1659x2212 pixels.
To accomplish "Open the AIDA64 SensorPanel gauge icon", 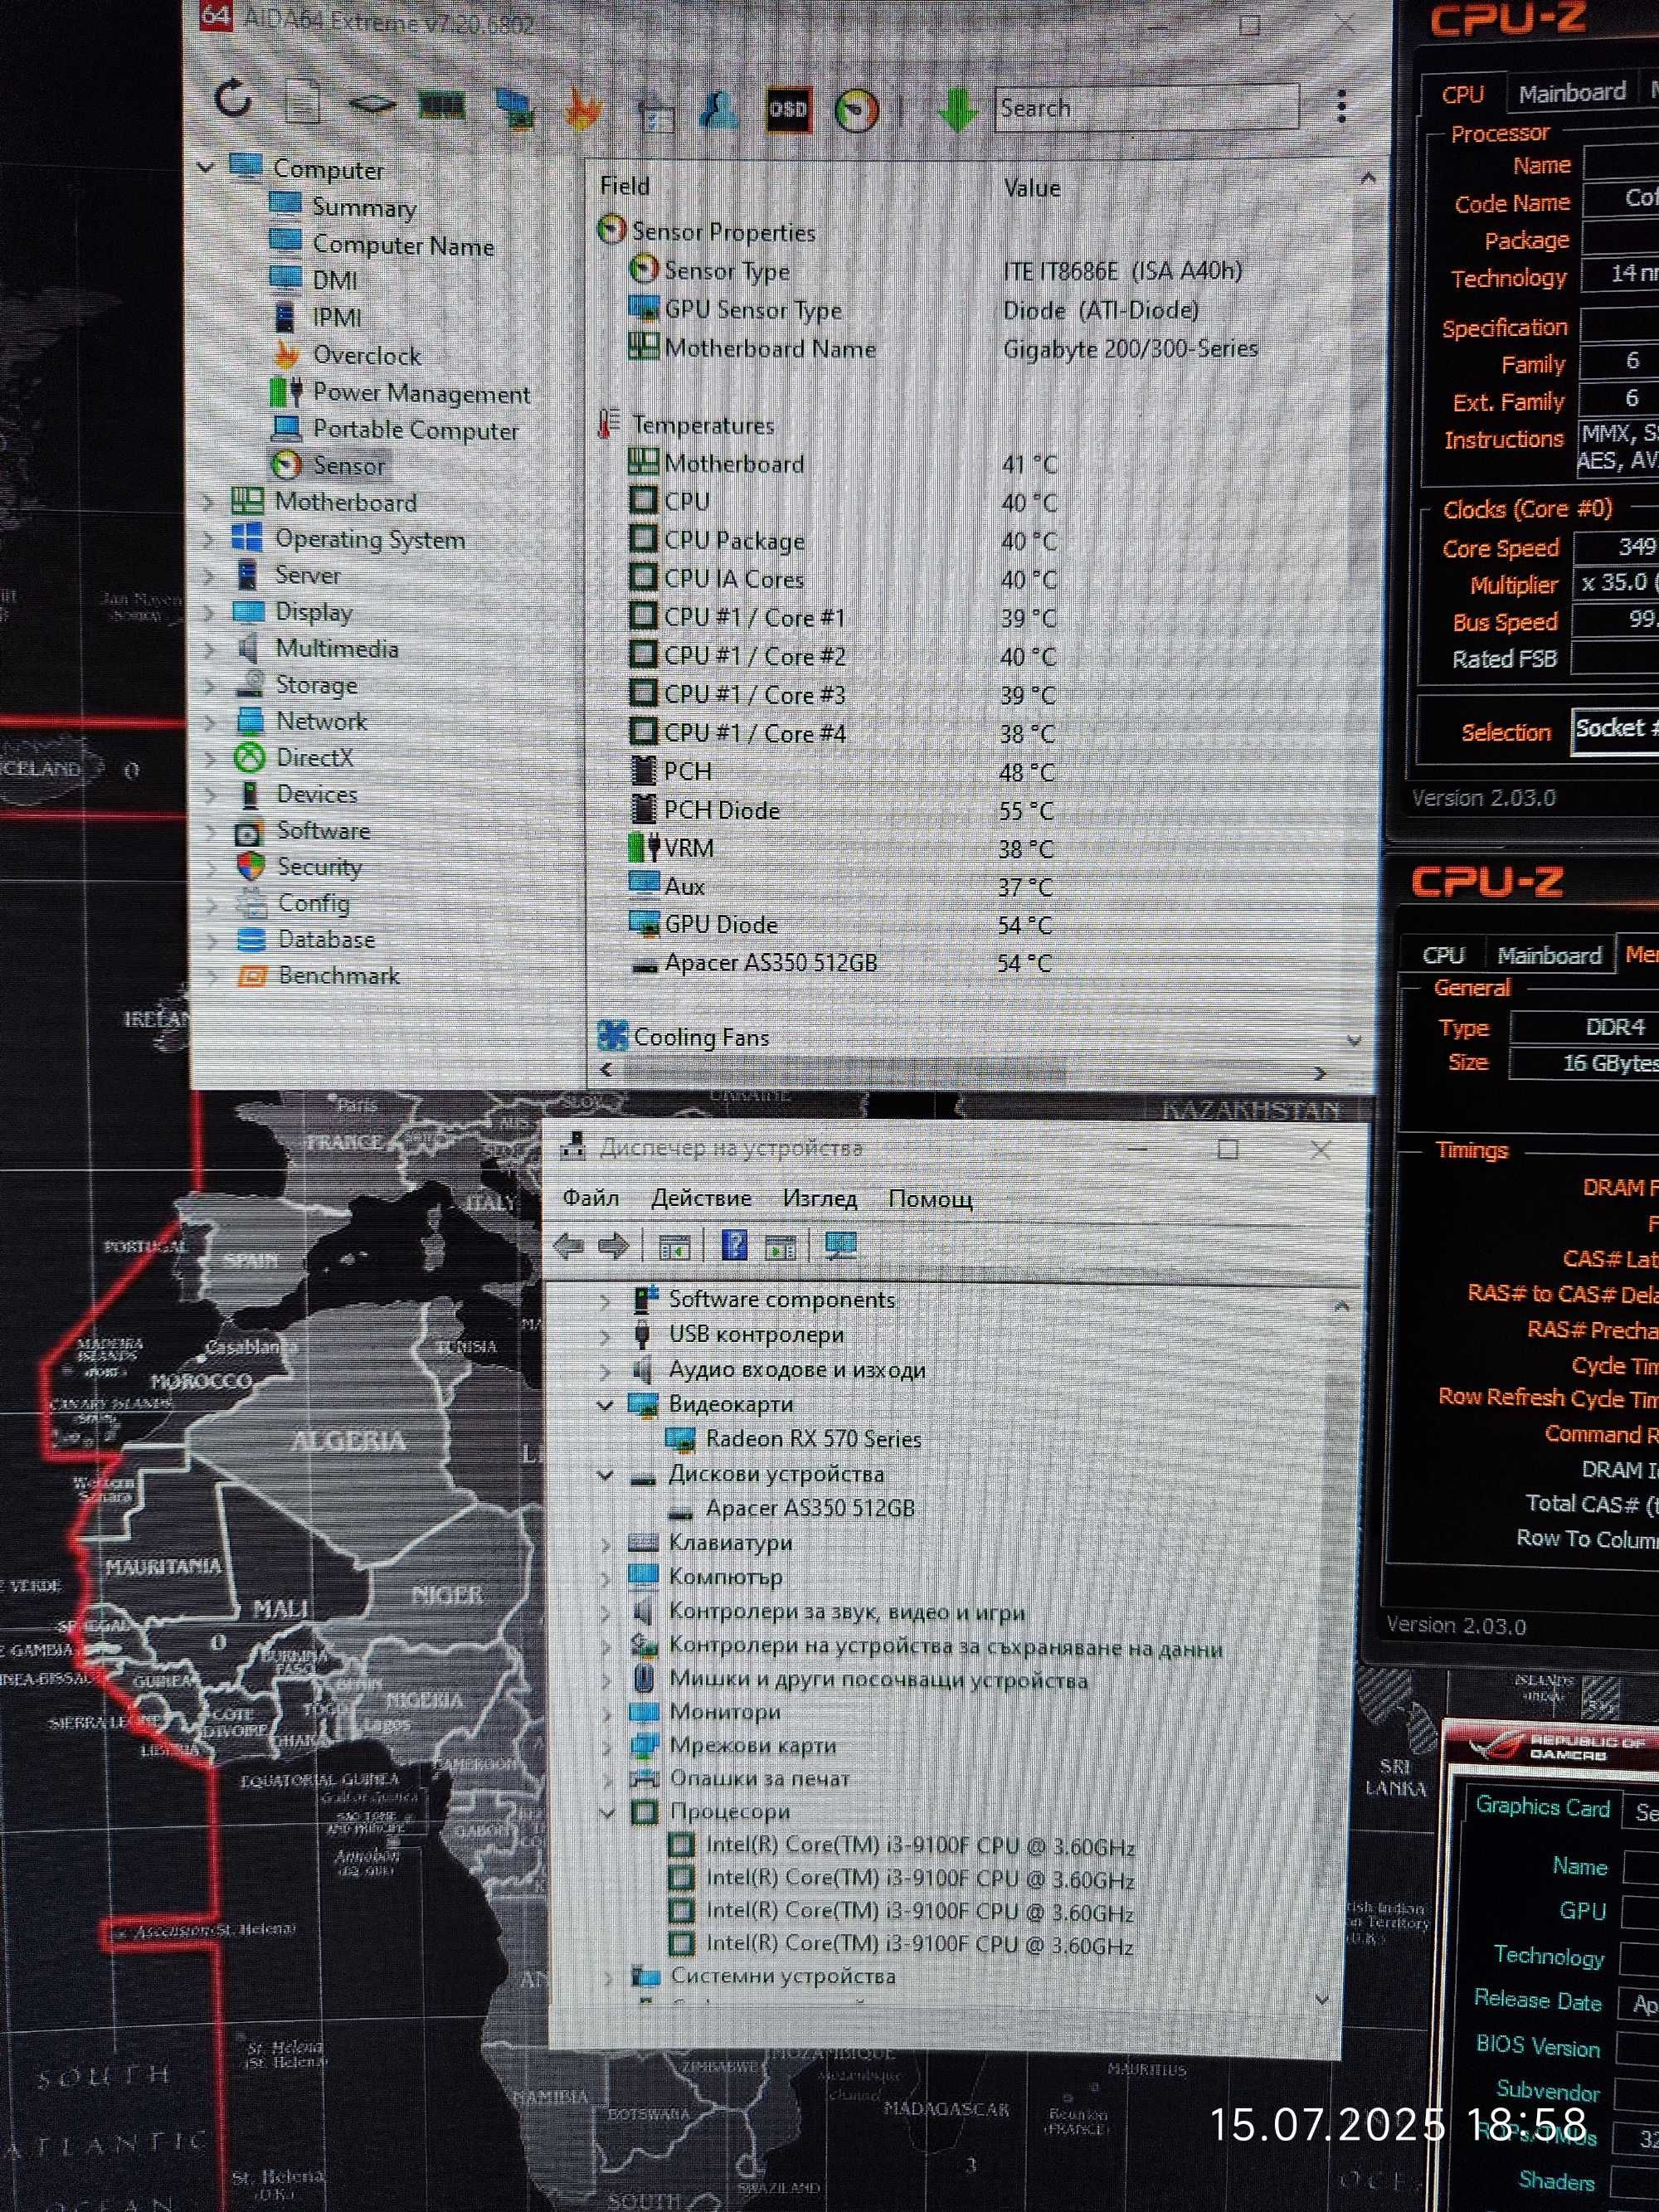I will point(856,110).
